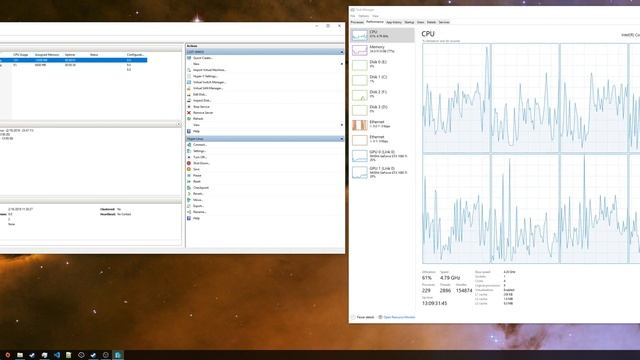
Task: Click Fewer details in Task Manager
Action: (x=362, y=317)
